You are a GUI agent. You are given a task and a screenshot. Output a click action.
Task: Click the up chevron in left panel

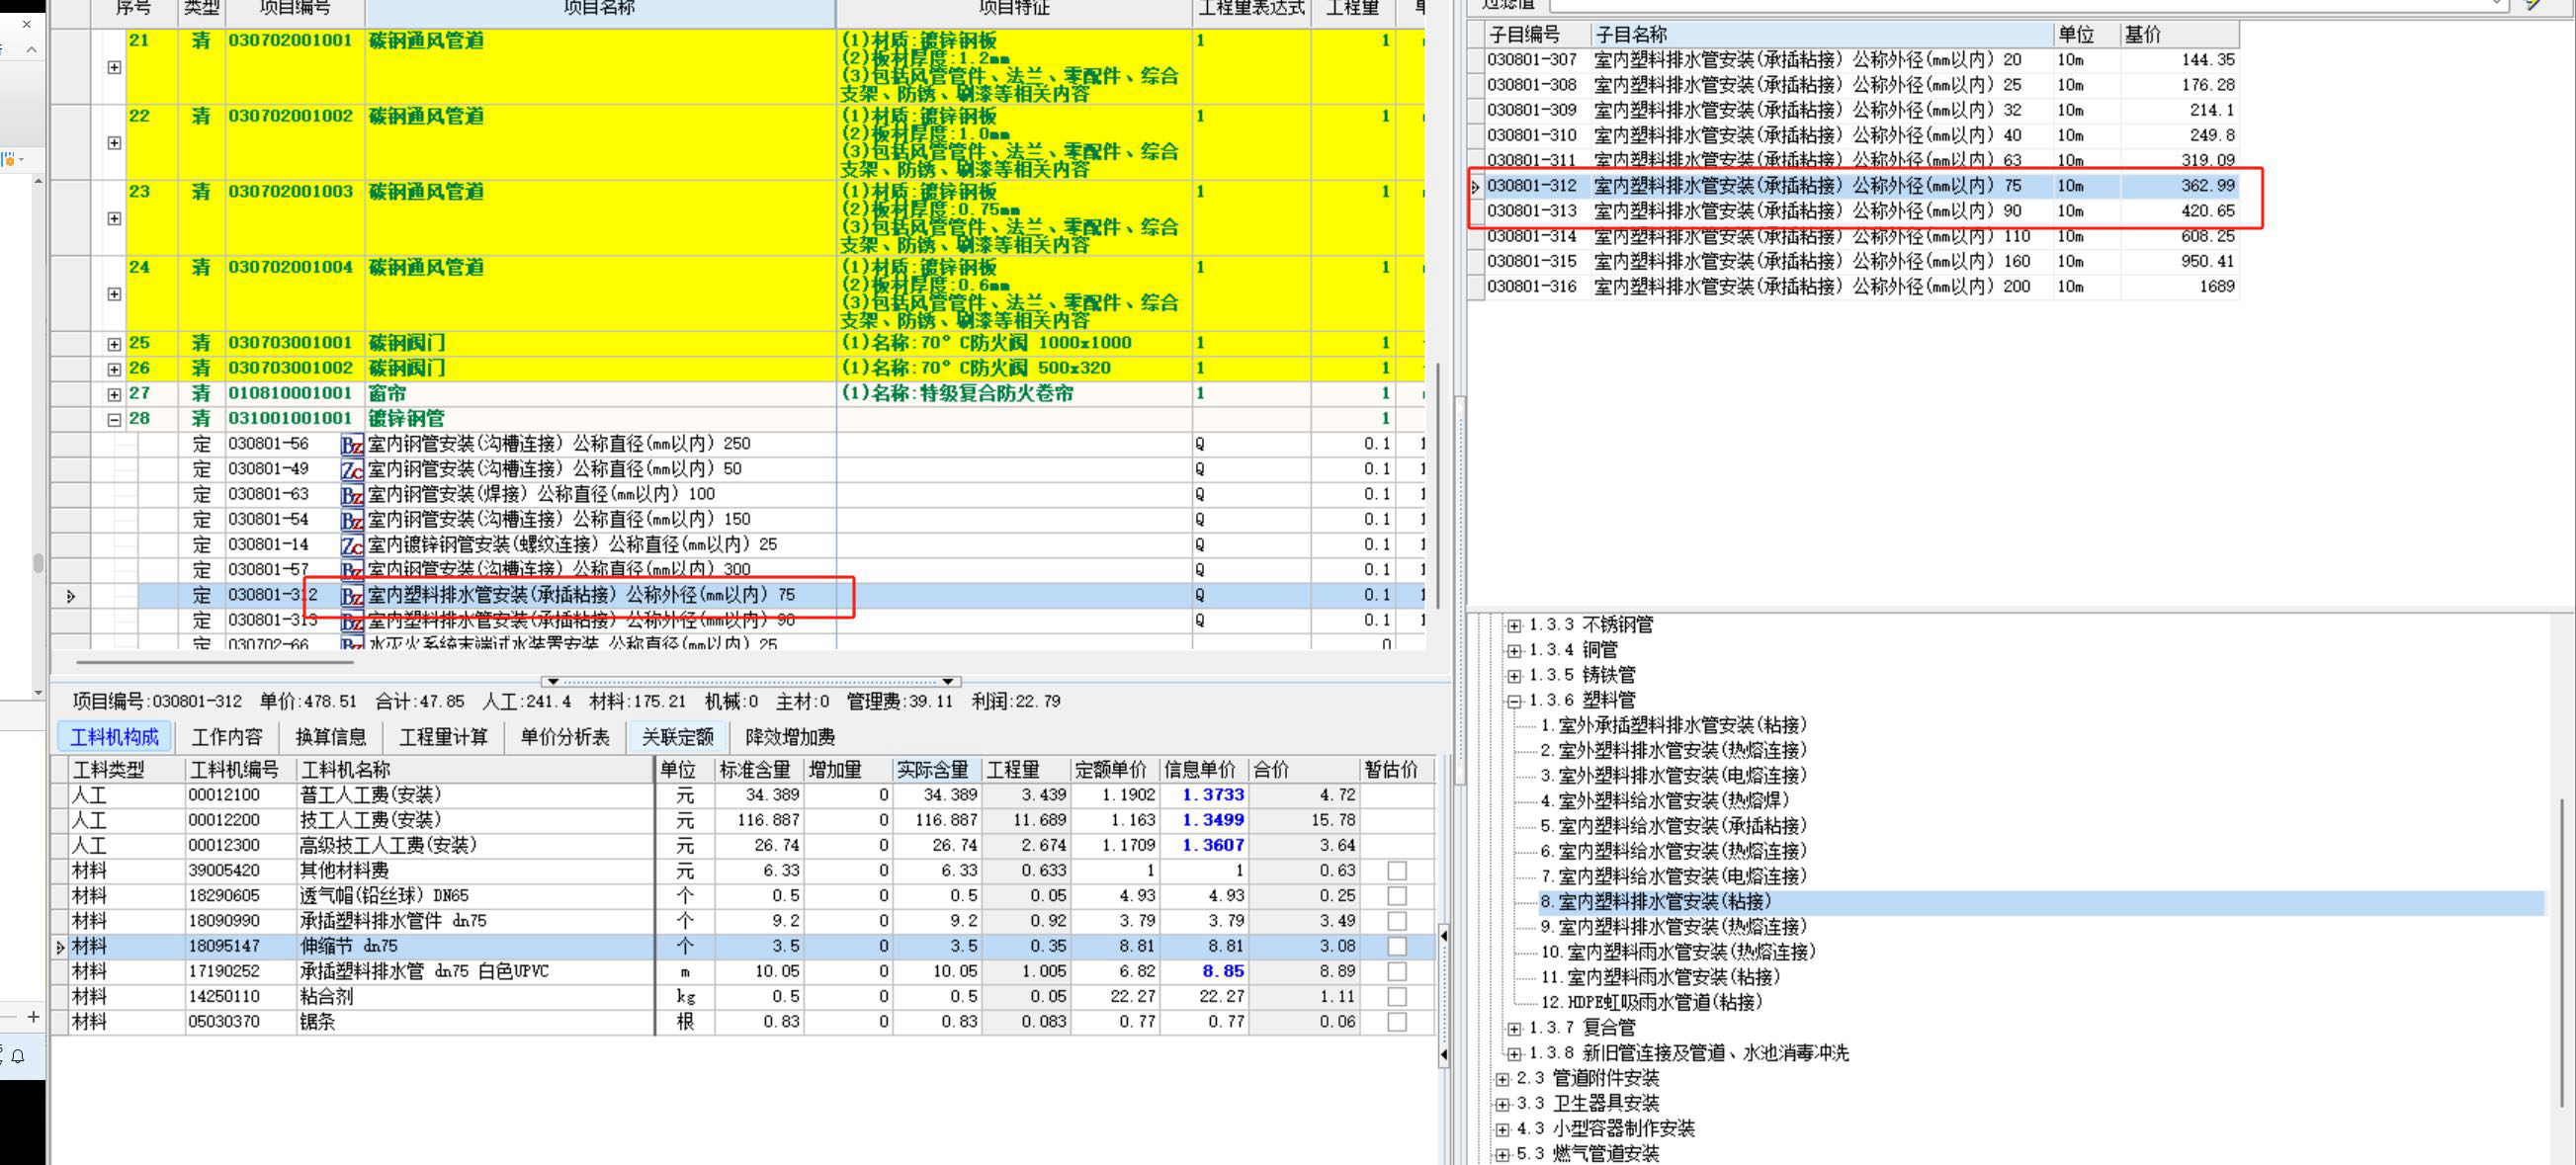pos(31,49)
